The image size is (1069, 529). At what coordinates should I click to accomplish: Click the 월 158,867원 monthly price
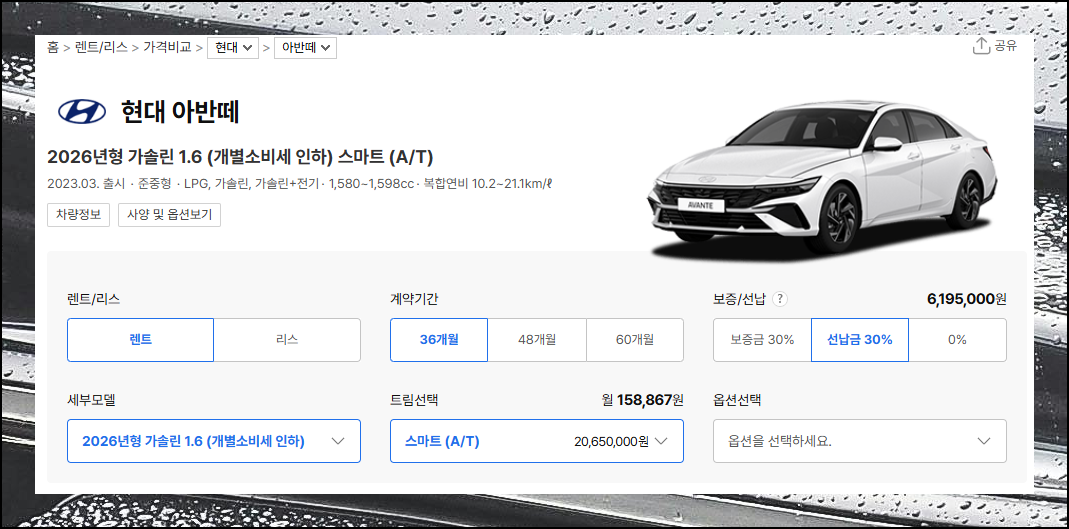point(643,400)
